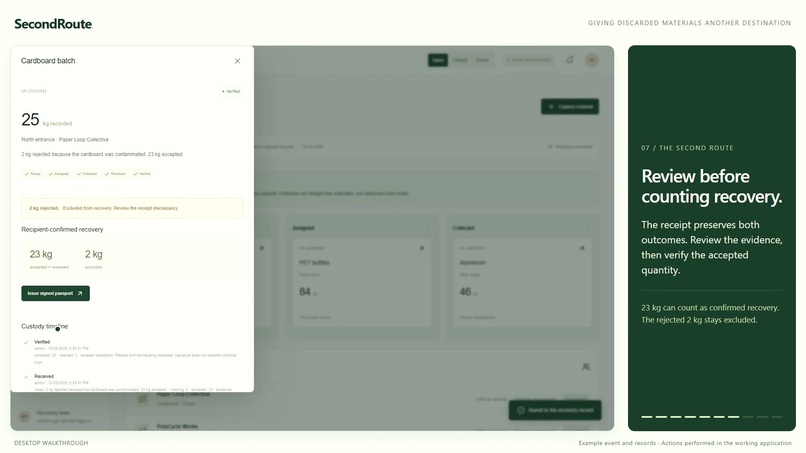Select the third tab beside Closed
Screen dimensions: 806x453
[482, 60]
